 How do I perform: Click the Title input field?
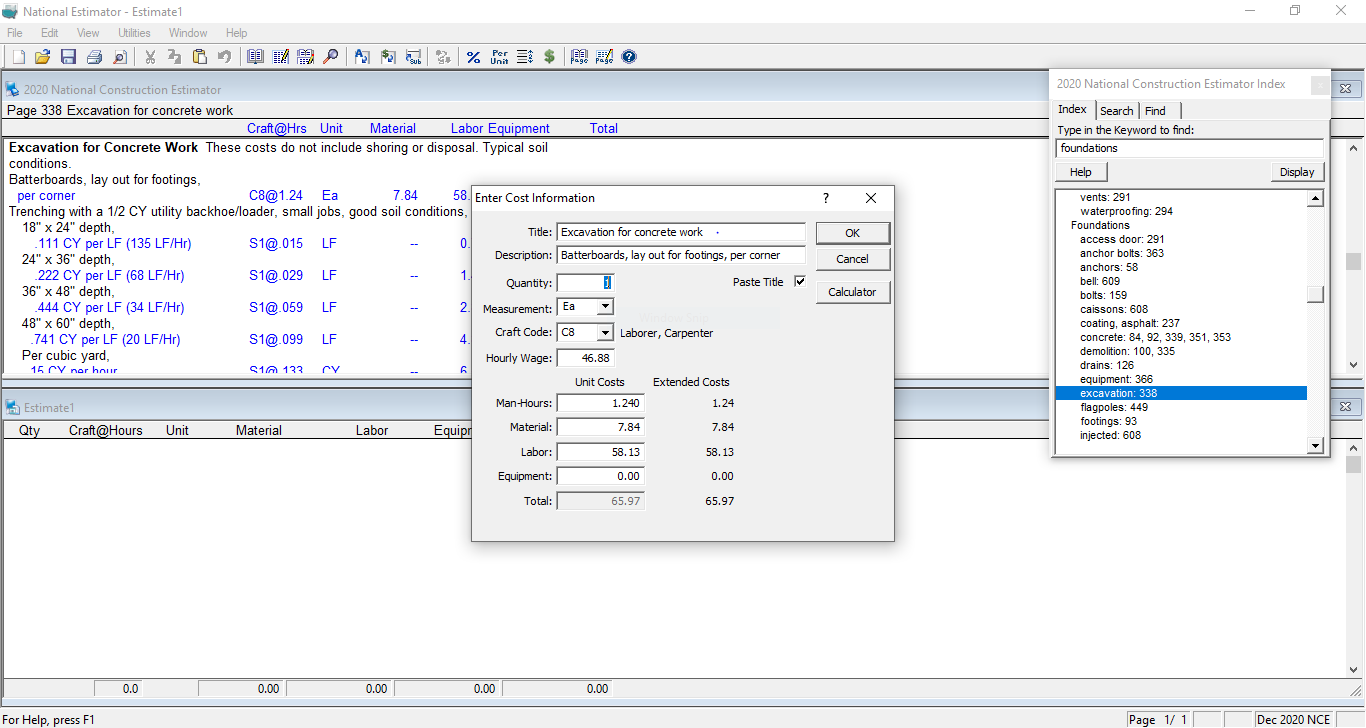(x=681, y=232)
